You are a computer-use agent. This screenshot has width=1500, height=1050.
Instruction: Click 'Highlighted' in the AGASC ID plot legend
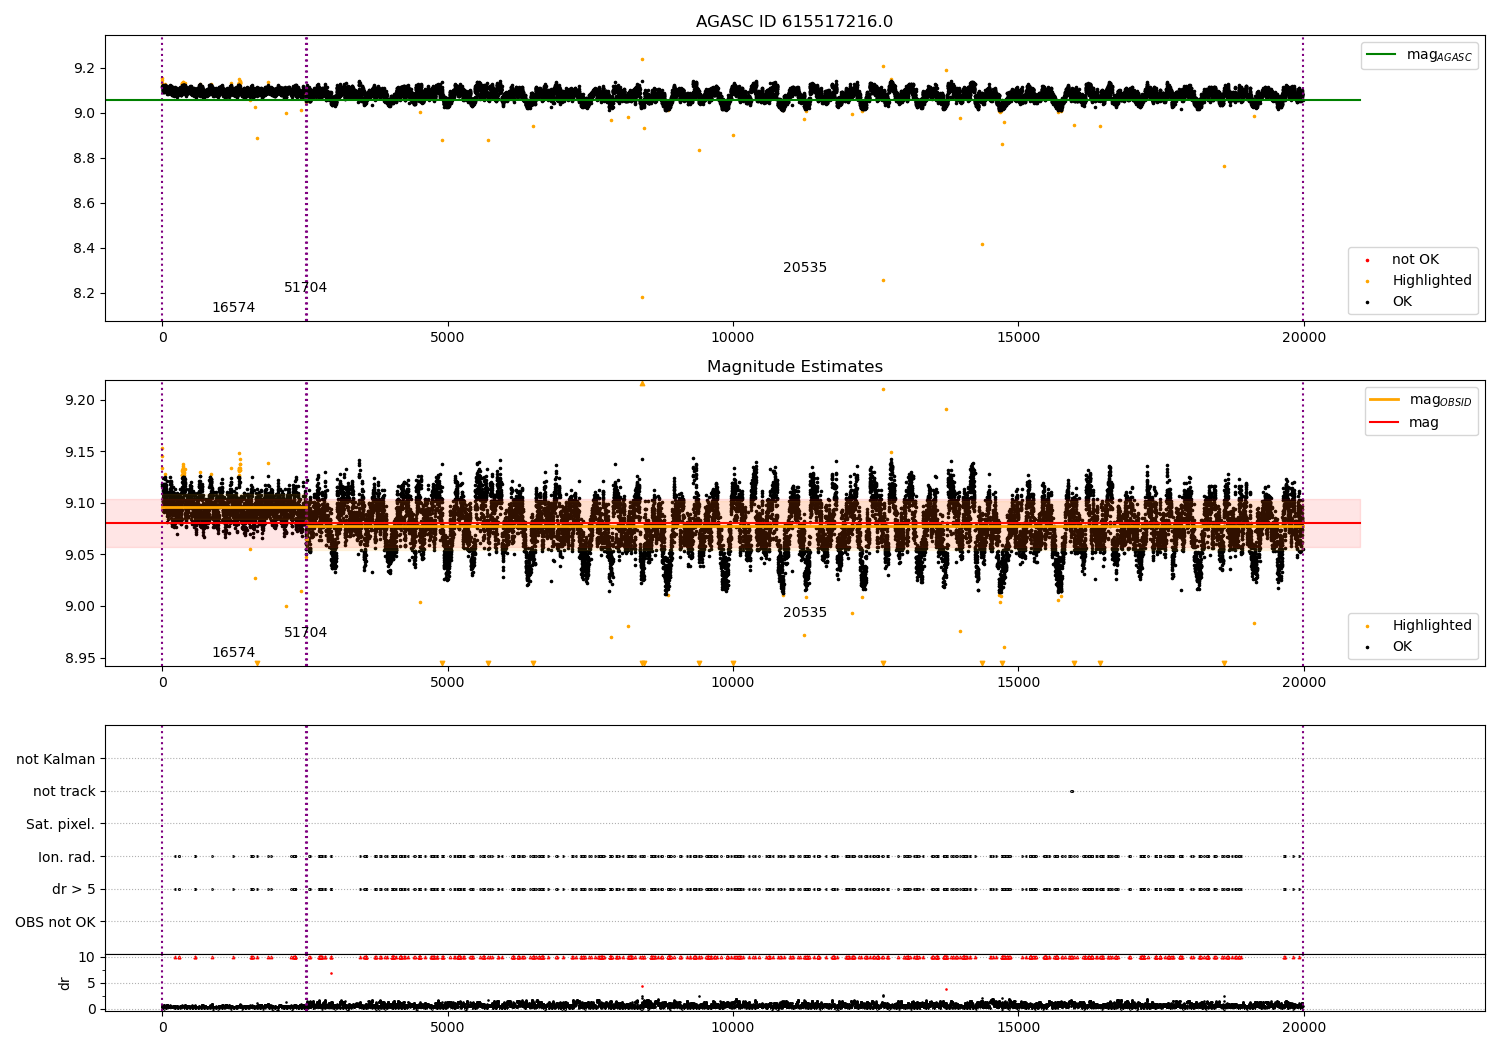click(1432, 281)
